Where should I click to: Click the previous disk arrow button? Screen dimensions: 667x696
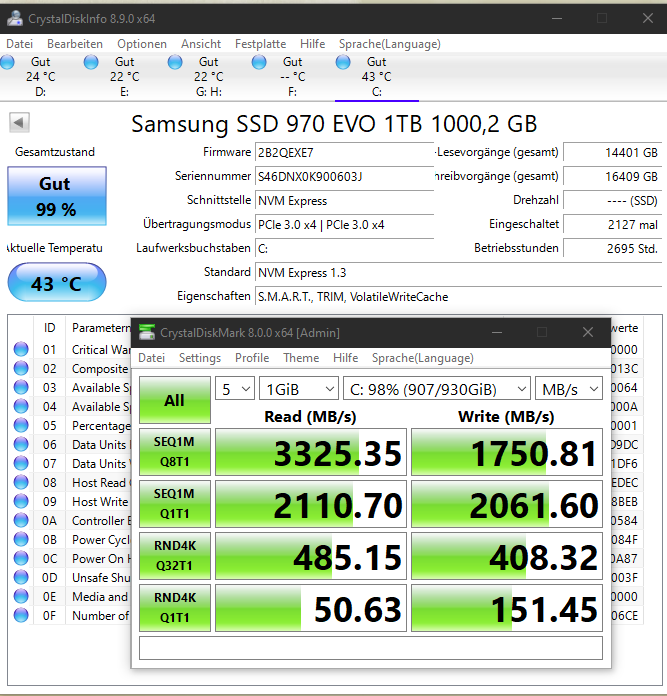click(x=19, y=123)
